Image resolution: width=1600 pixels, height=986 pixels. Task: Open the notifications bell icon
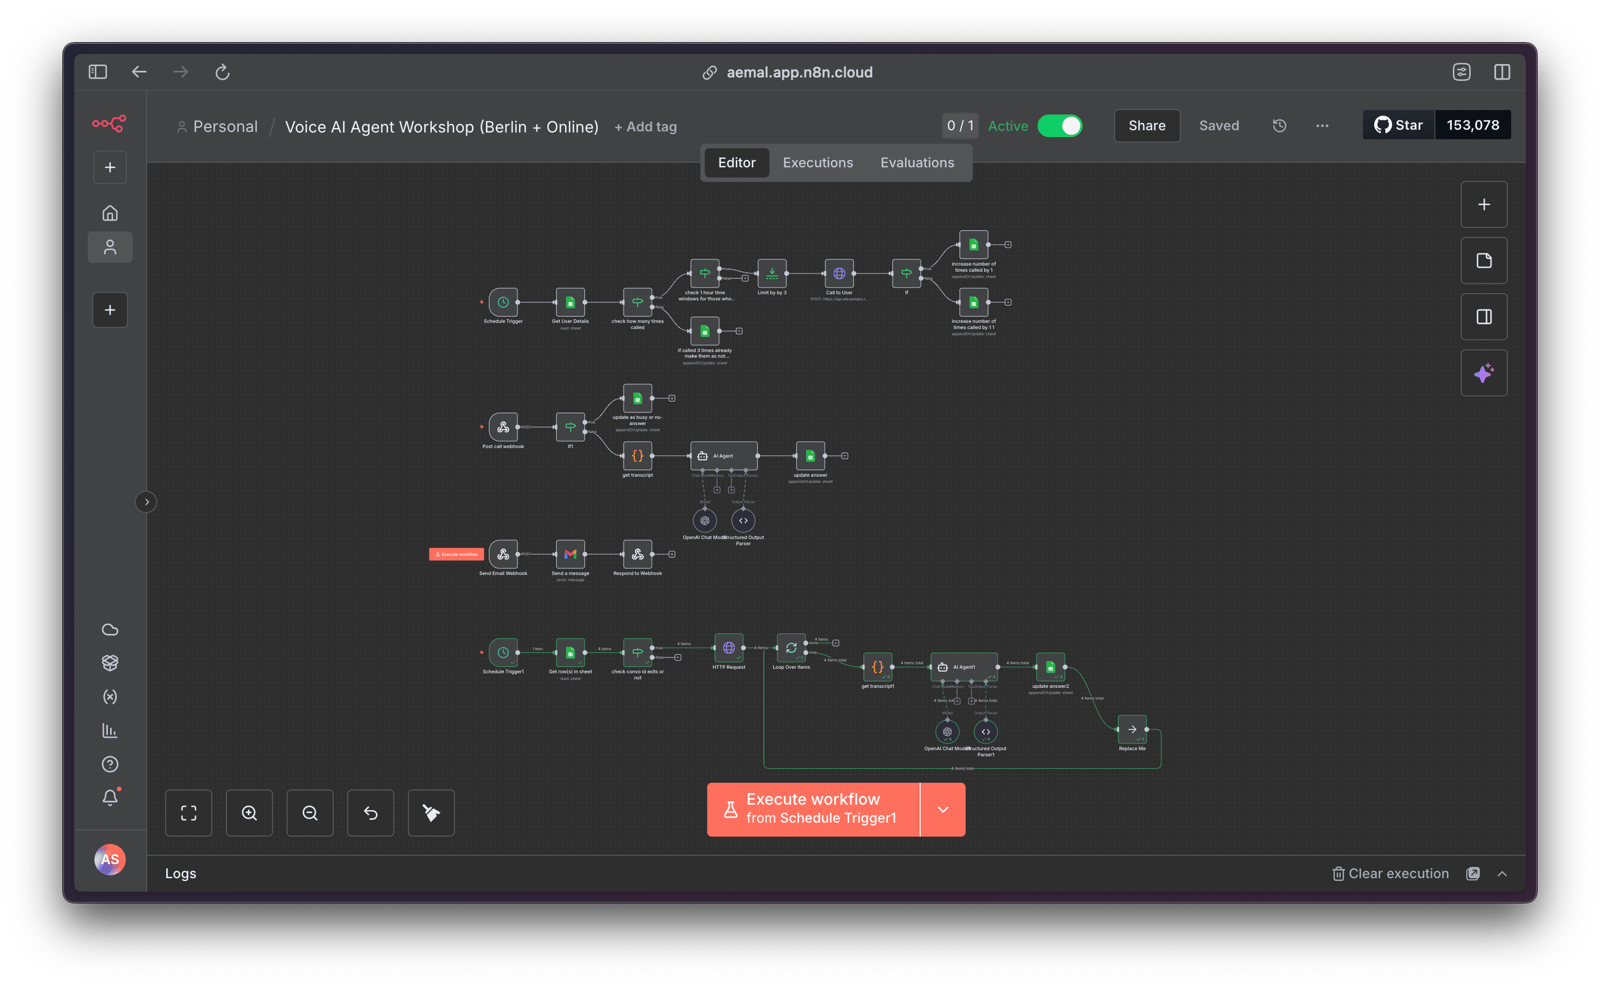[110, 797]
